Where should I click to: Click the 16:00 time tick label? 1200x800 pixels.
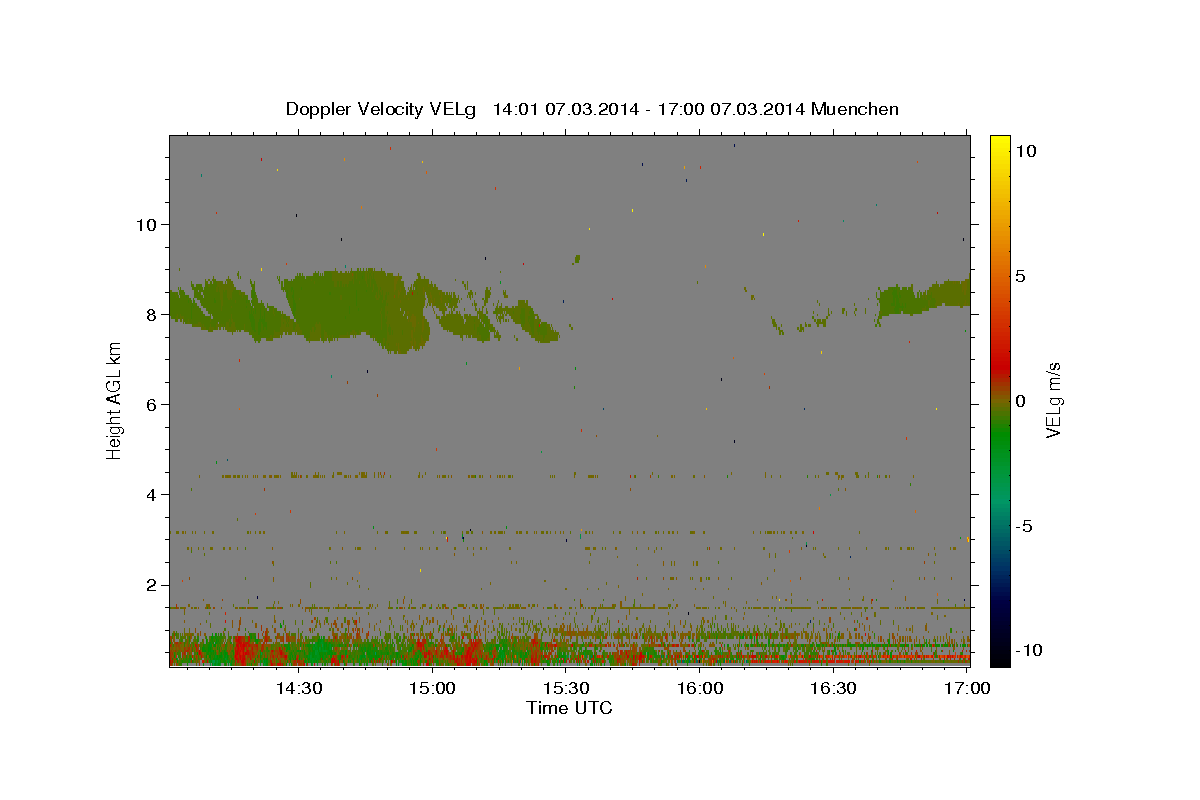point(700,688)
